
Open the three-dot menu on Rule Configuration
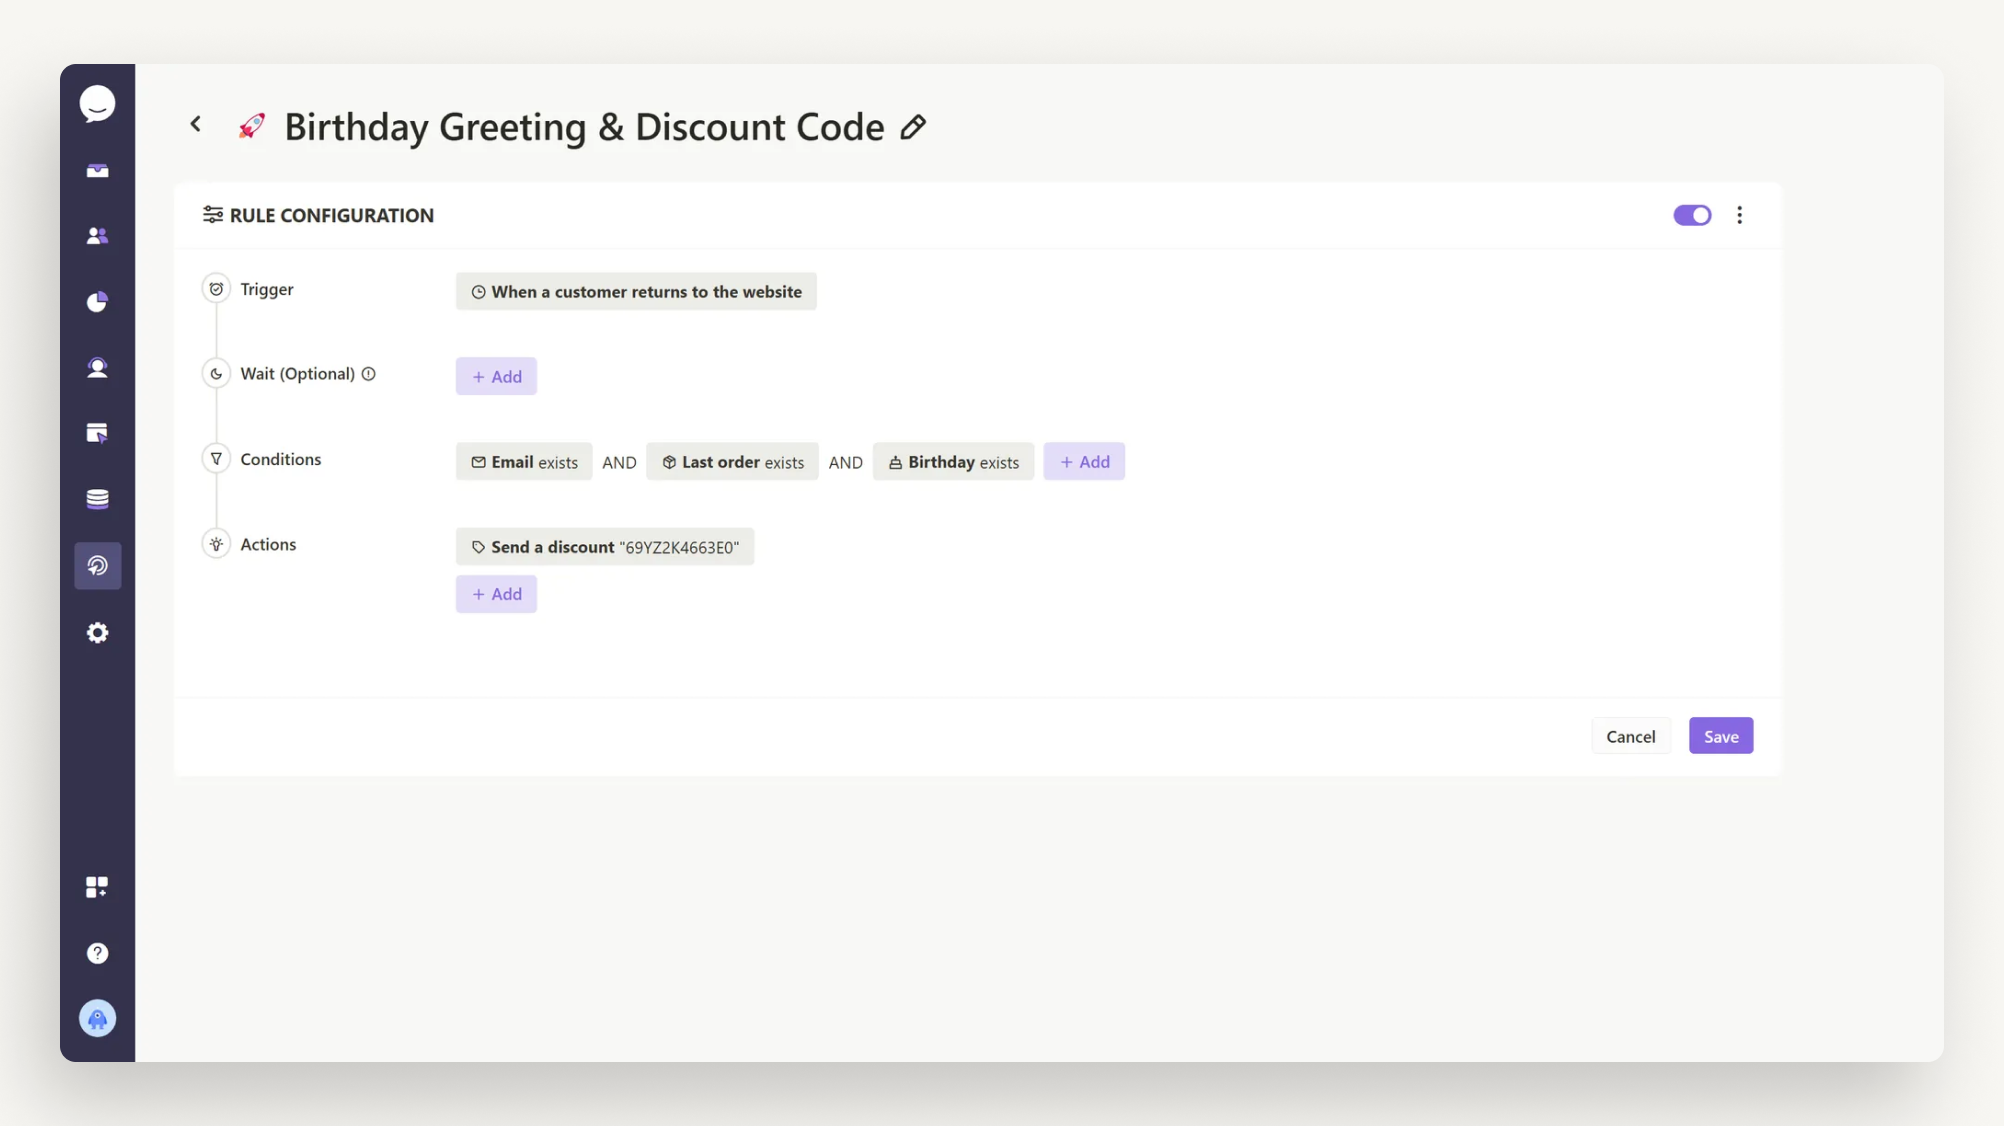[x=1740, y=215]
